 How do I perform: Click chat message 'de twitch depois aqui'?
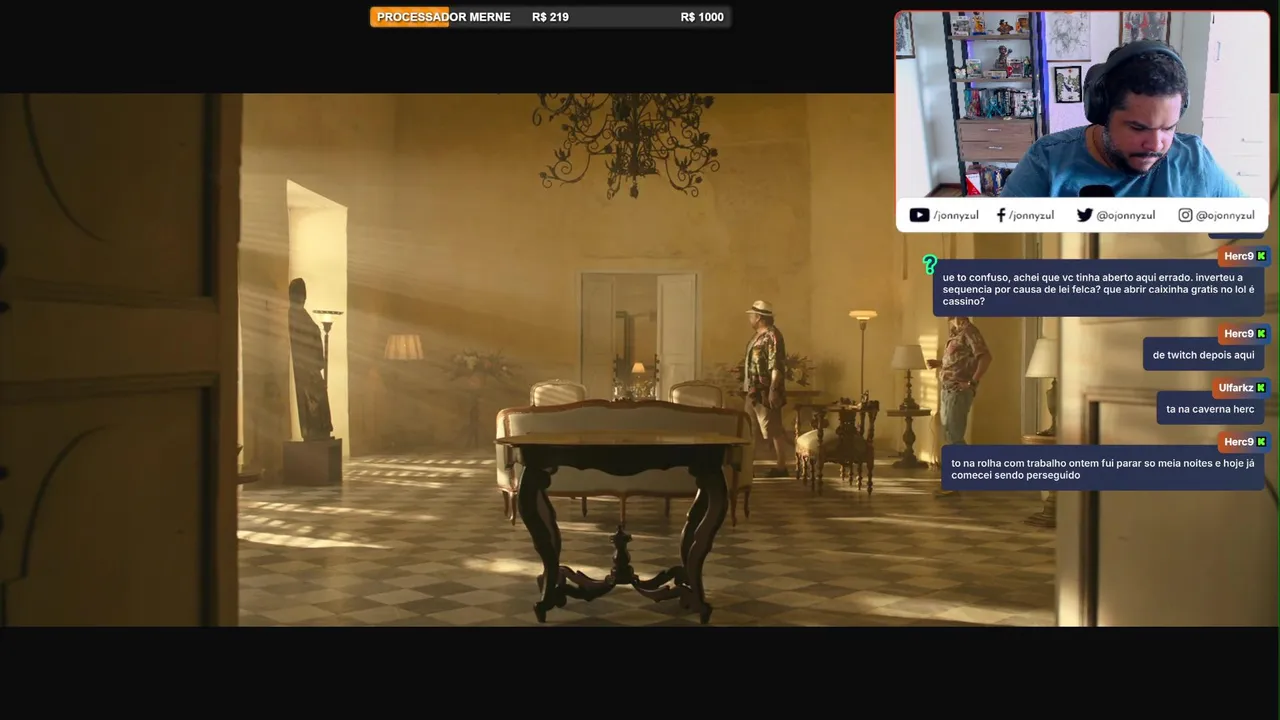click(x=1203, y=355)
